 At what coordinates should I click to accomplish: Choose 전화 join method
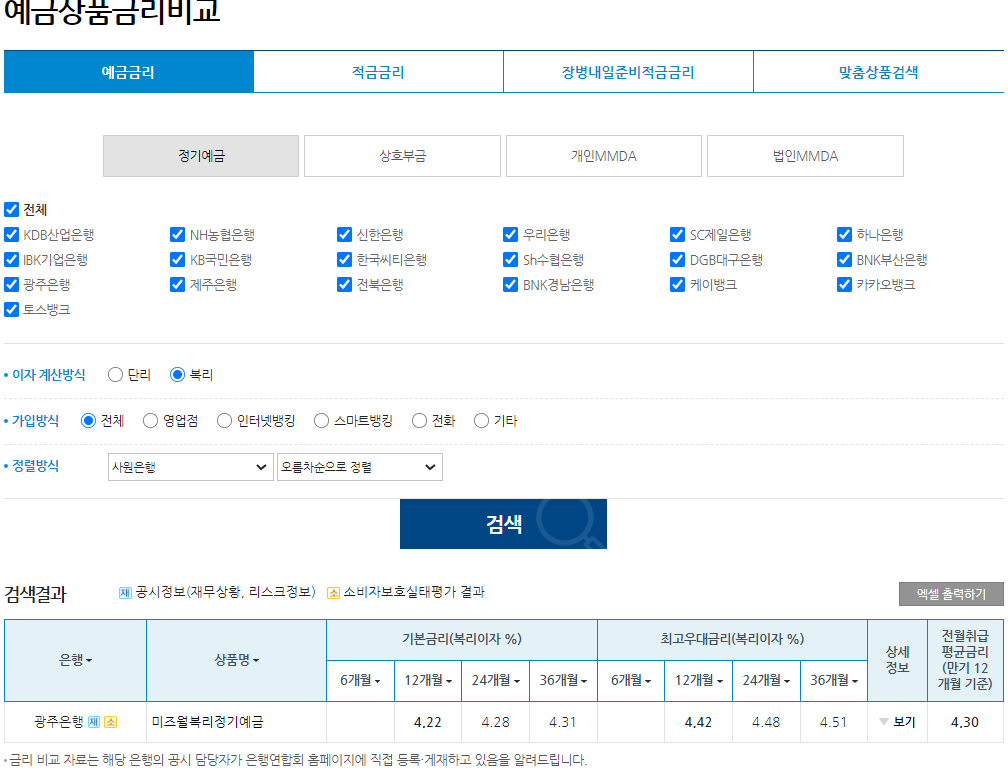(x=419, y=421)
